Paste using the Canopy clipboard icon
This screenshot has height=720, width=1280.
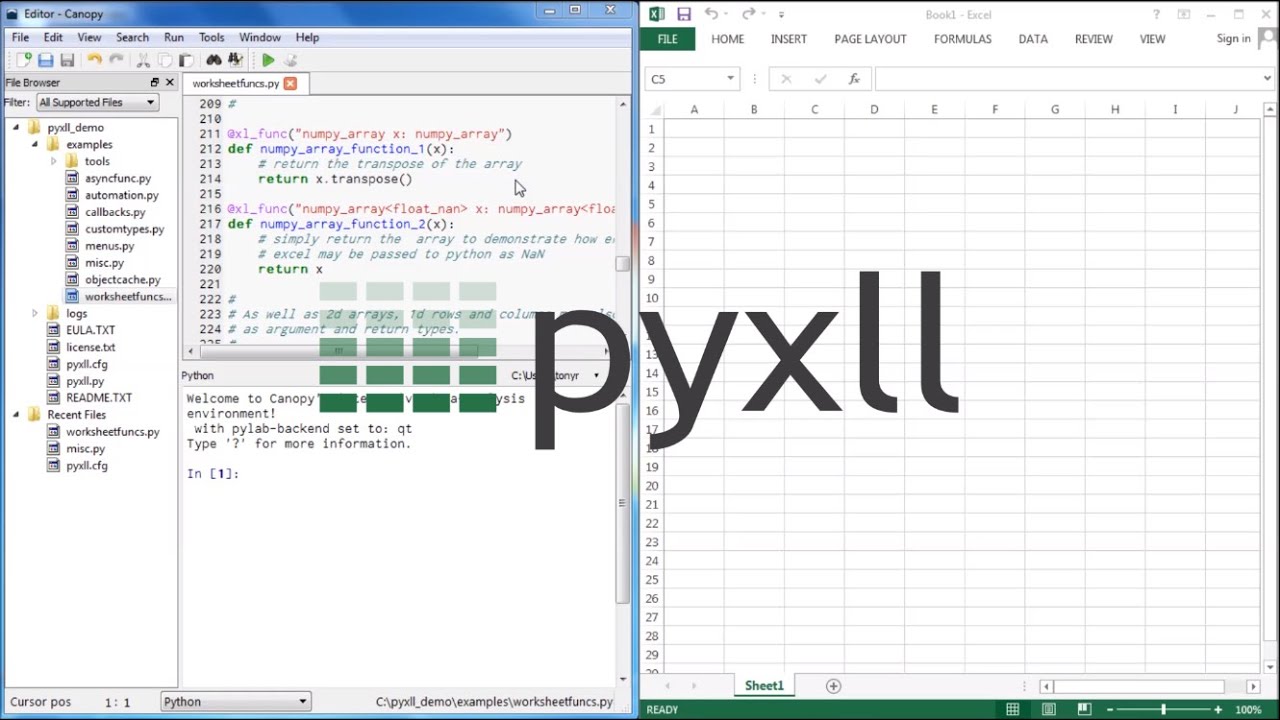click(186, 60)
